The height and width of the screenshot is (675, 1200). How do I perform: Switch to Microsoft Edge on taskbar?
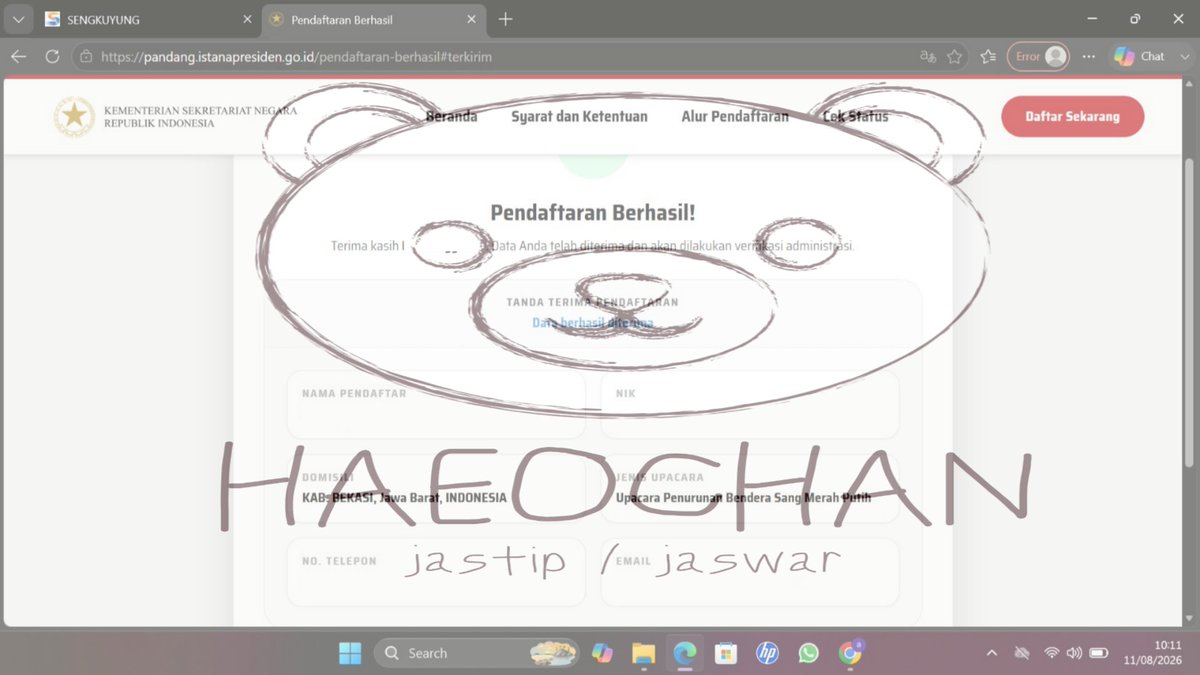pyautogui.click(x=684, y=653)
